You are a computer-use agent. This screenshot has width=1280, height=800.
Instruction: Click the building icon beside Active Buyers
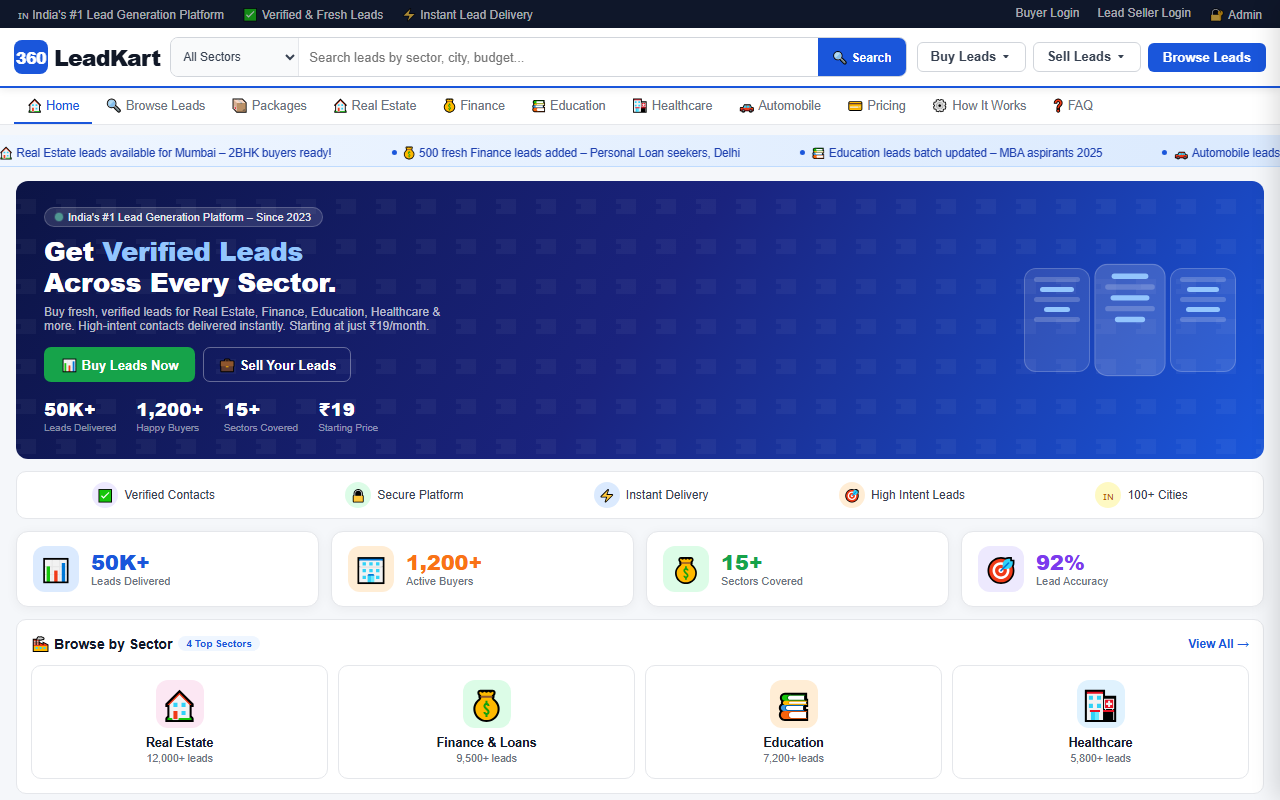pos(371,569)
